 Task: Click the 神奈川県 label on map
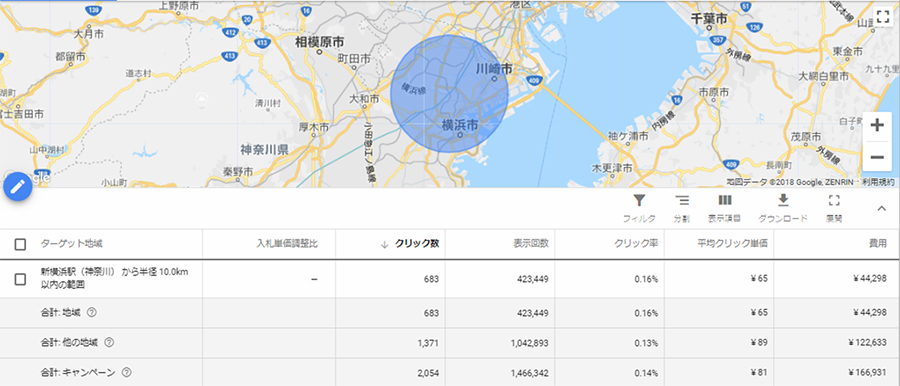pyautogui.click(x=265, y=150)
